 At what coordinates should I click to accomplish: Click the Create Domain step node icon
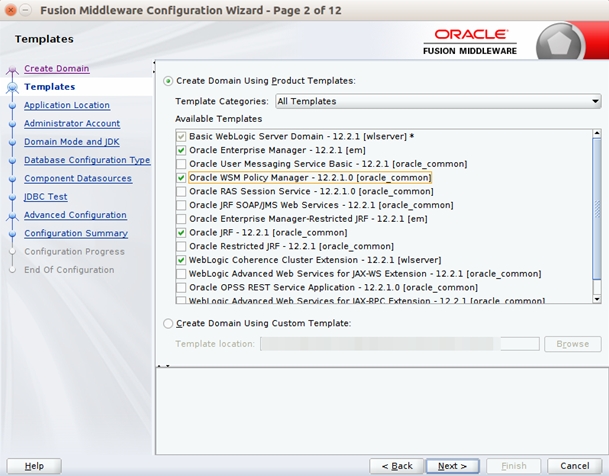click(12, 70)
